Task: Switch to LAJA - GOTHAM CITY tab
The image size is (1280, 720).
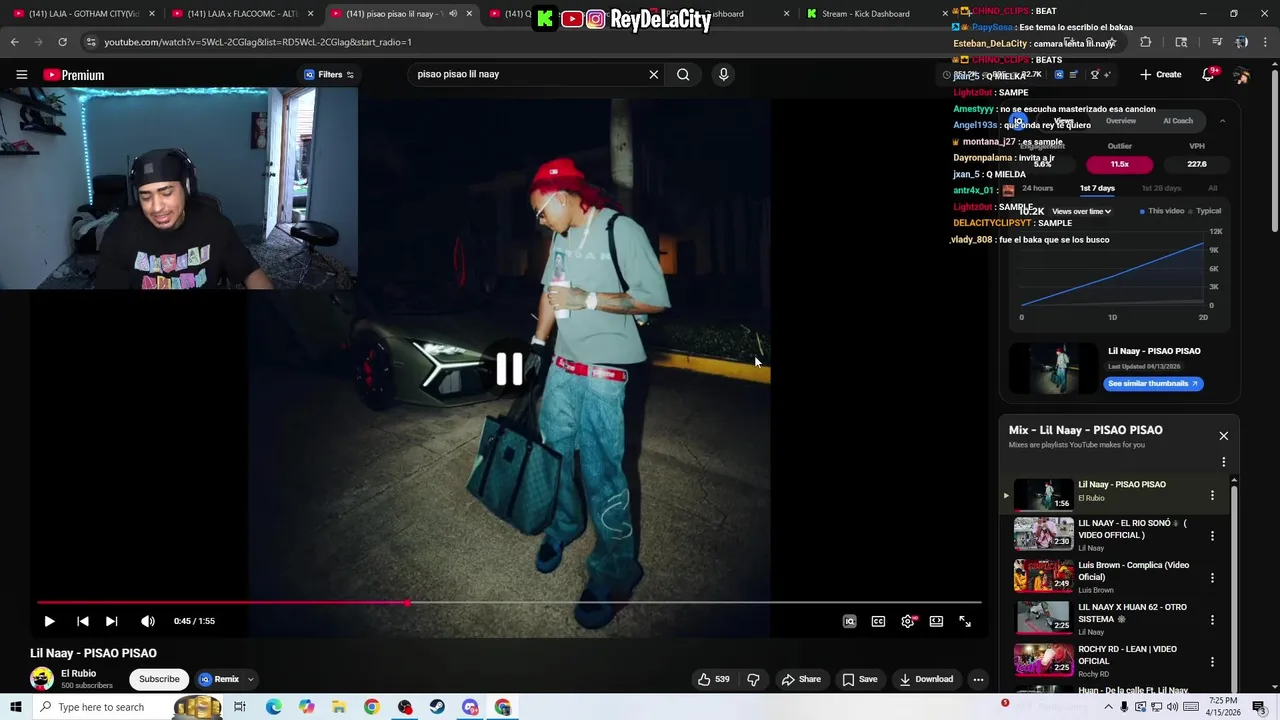Action: coord(81,14)
